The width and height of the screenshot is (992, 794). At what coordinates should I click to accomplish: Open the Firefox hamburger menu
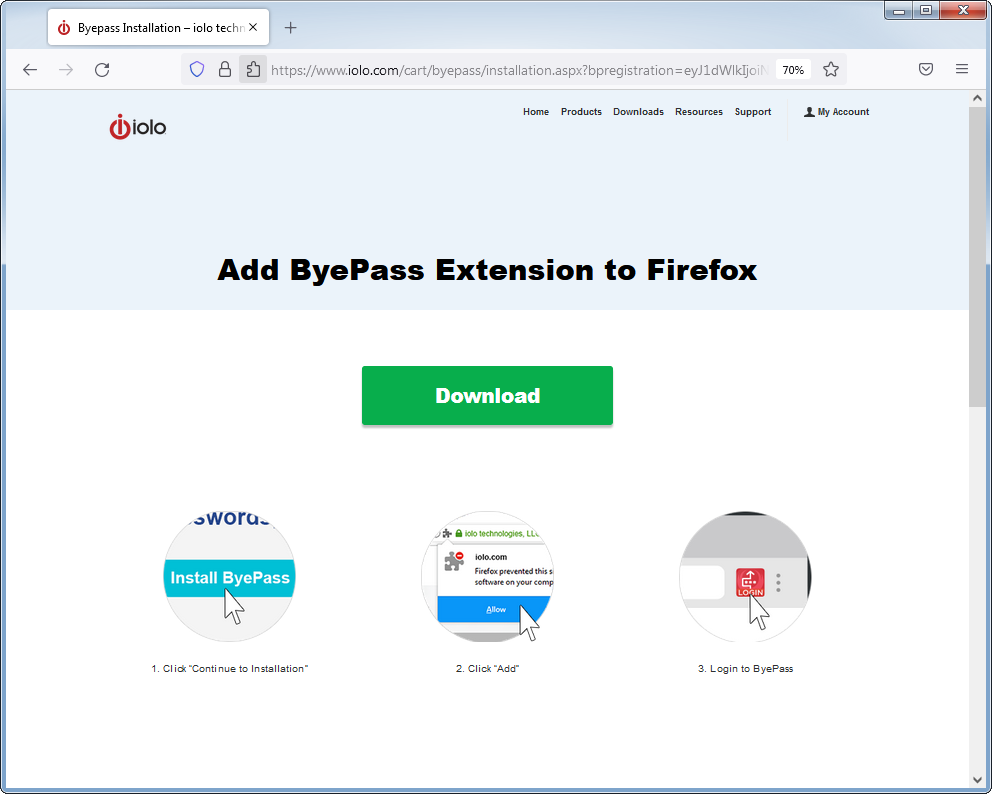[x=962, y=70]
